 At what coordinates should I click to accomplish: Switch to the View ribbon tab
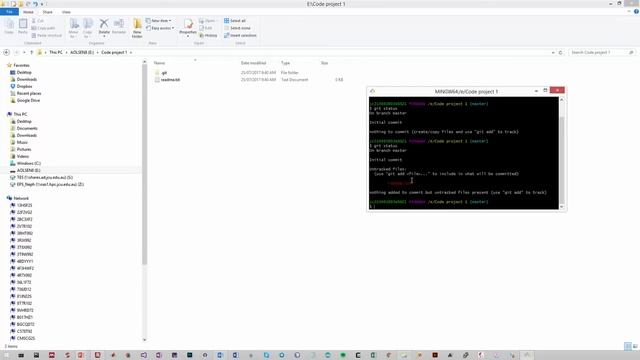tap(66, 12)
